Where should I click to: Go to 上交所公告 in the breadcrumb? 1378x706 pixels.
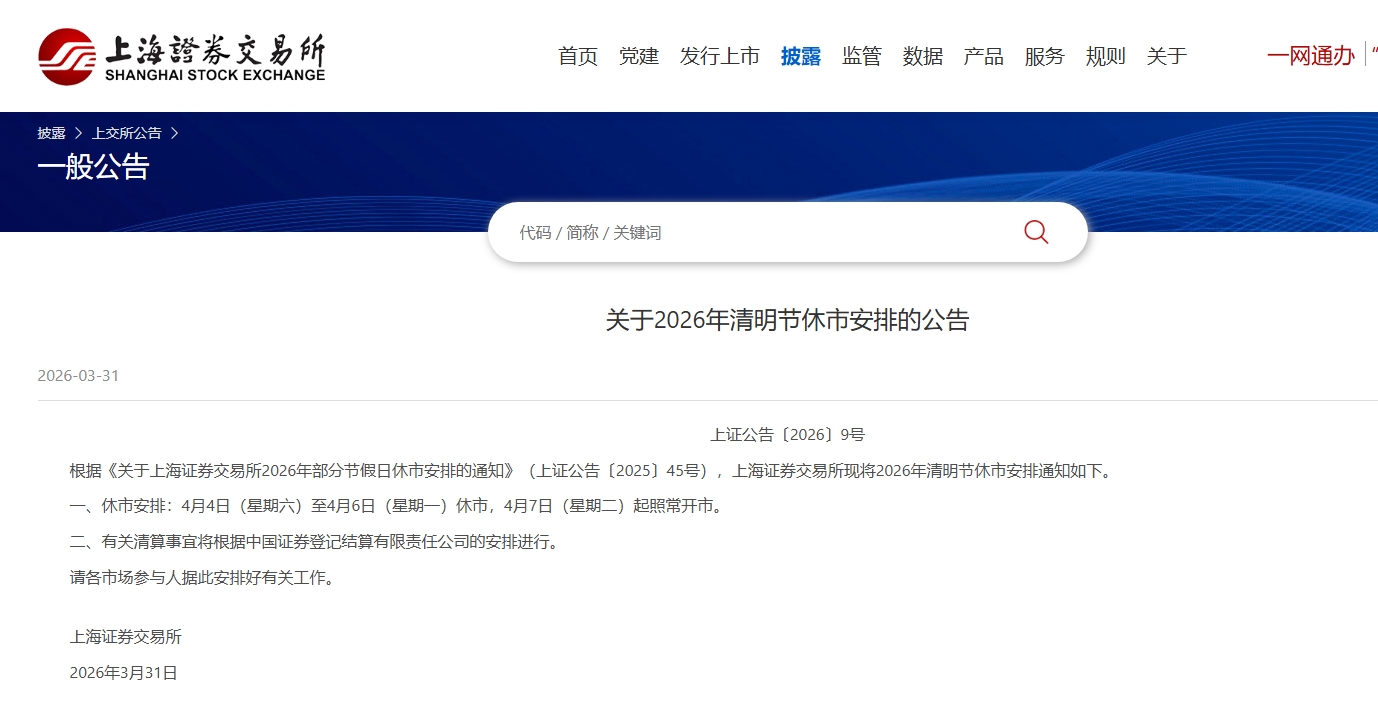127,133
